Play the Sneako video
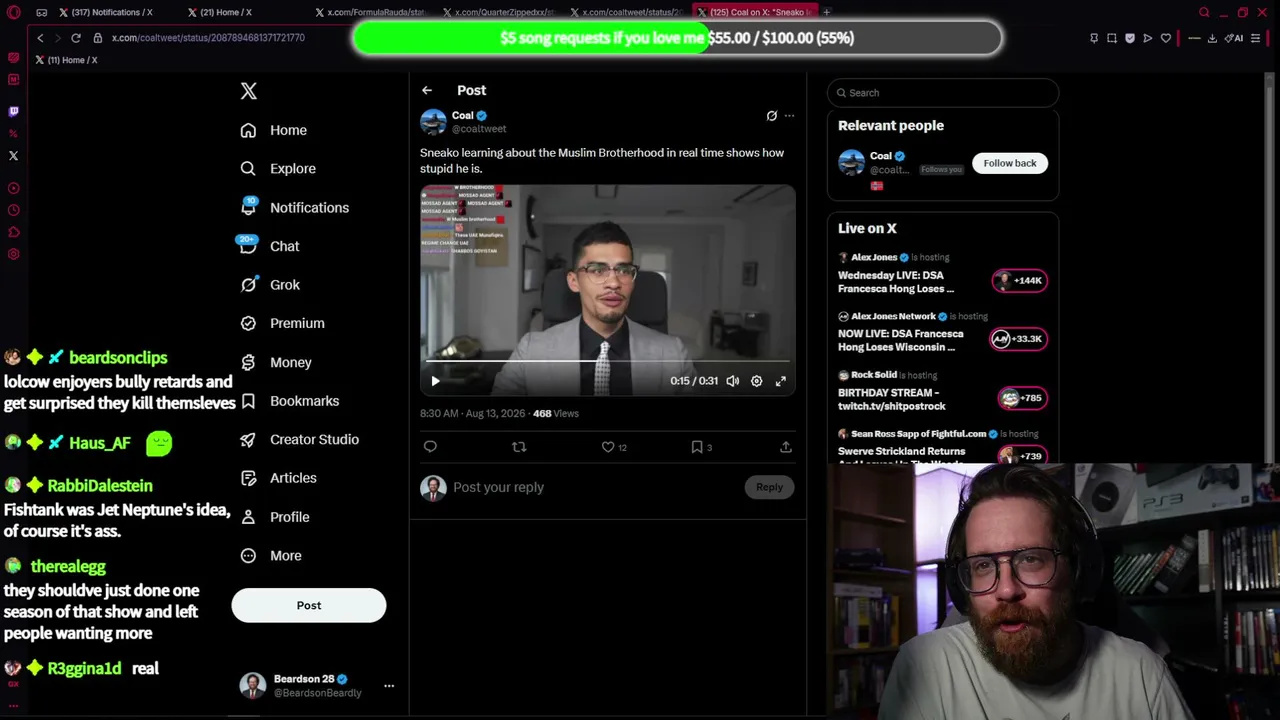Image resolution: width=1280 pixels, height=720 pixels. [x=435, y=381]
